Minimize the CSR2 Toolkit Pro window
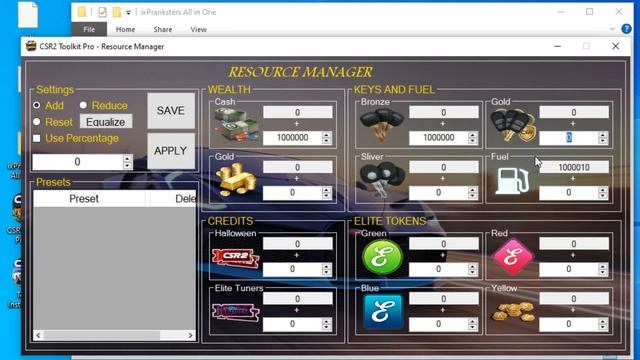The image size is (640, 360). pos(558,46)
